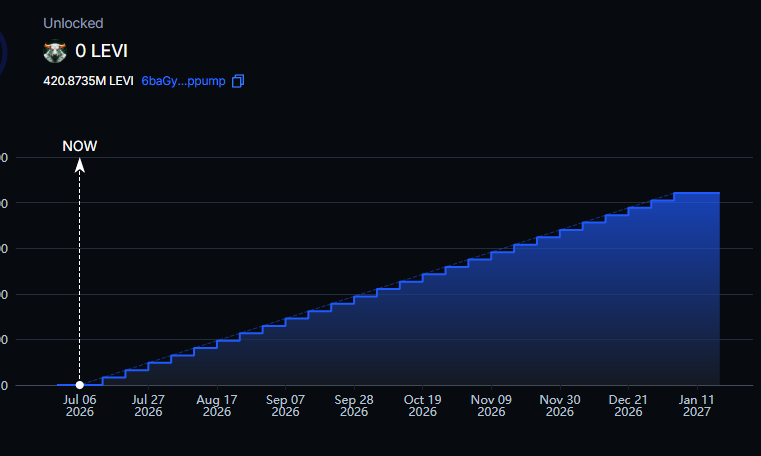This screenshot has width=761, height=456.
Task: Open the 6baGy...ppump address link
Action: tap(183, 81)
